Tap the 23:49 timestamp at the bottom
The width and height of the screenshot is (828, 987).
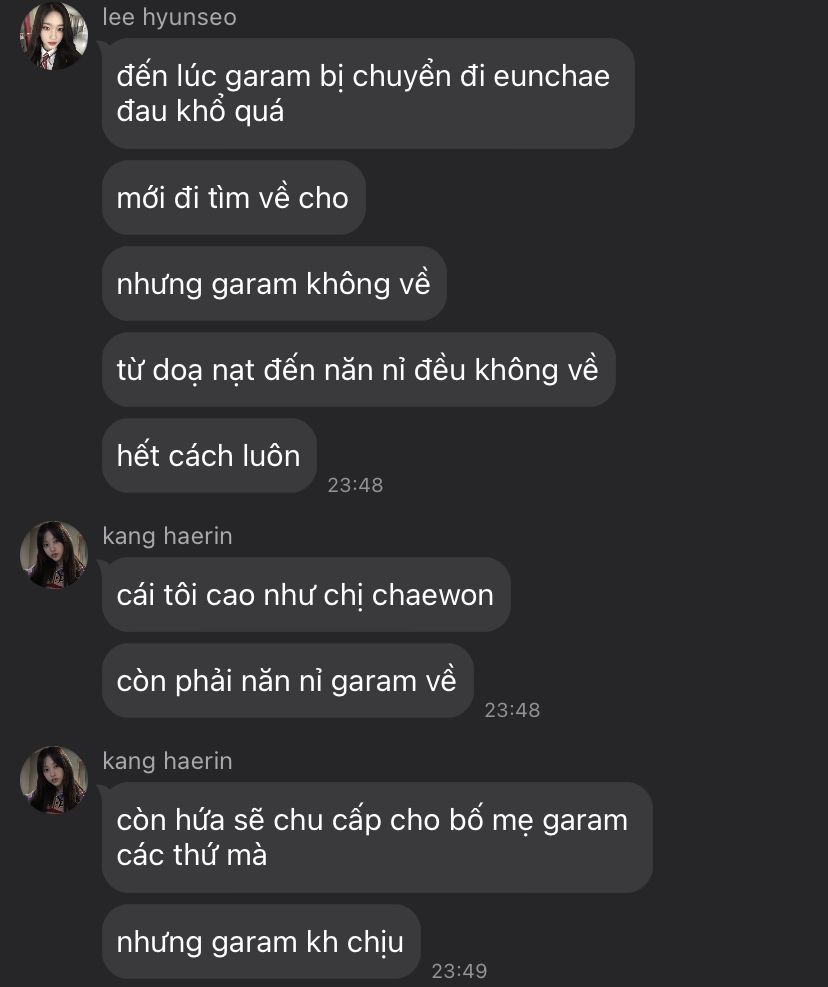pos(459,971)
